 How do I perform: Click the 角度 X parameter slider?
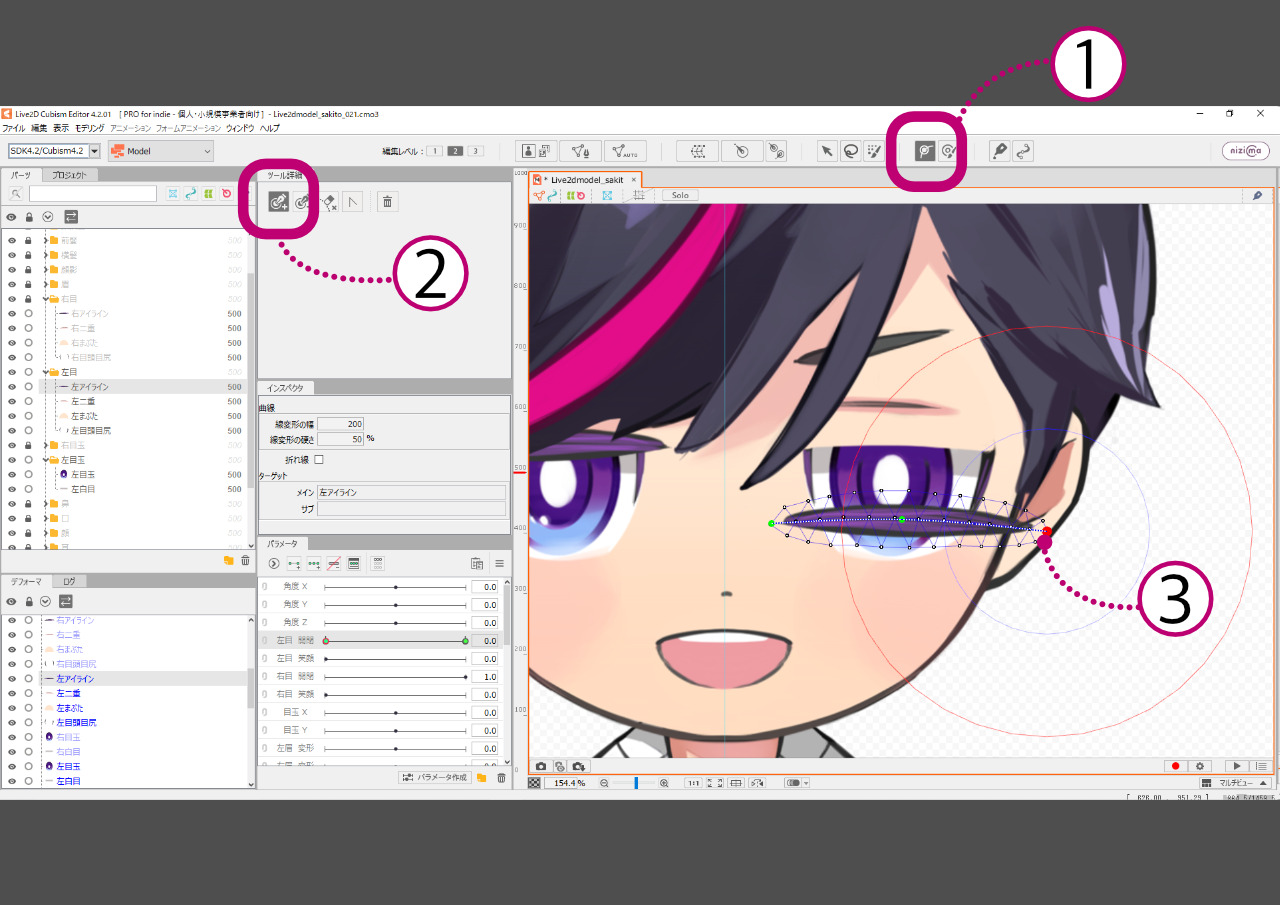coord(396,587)
